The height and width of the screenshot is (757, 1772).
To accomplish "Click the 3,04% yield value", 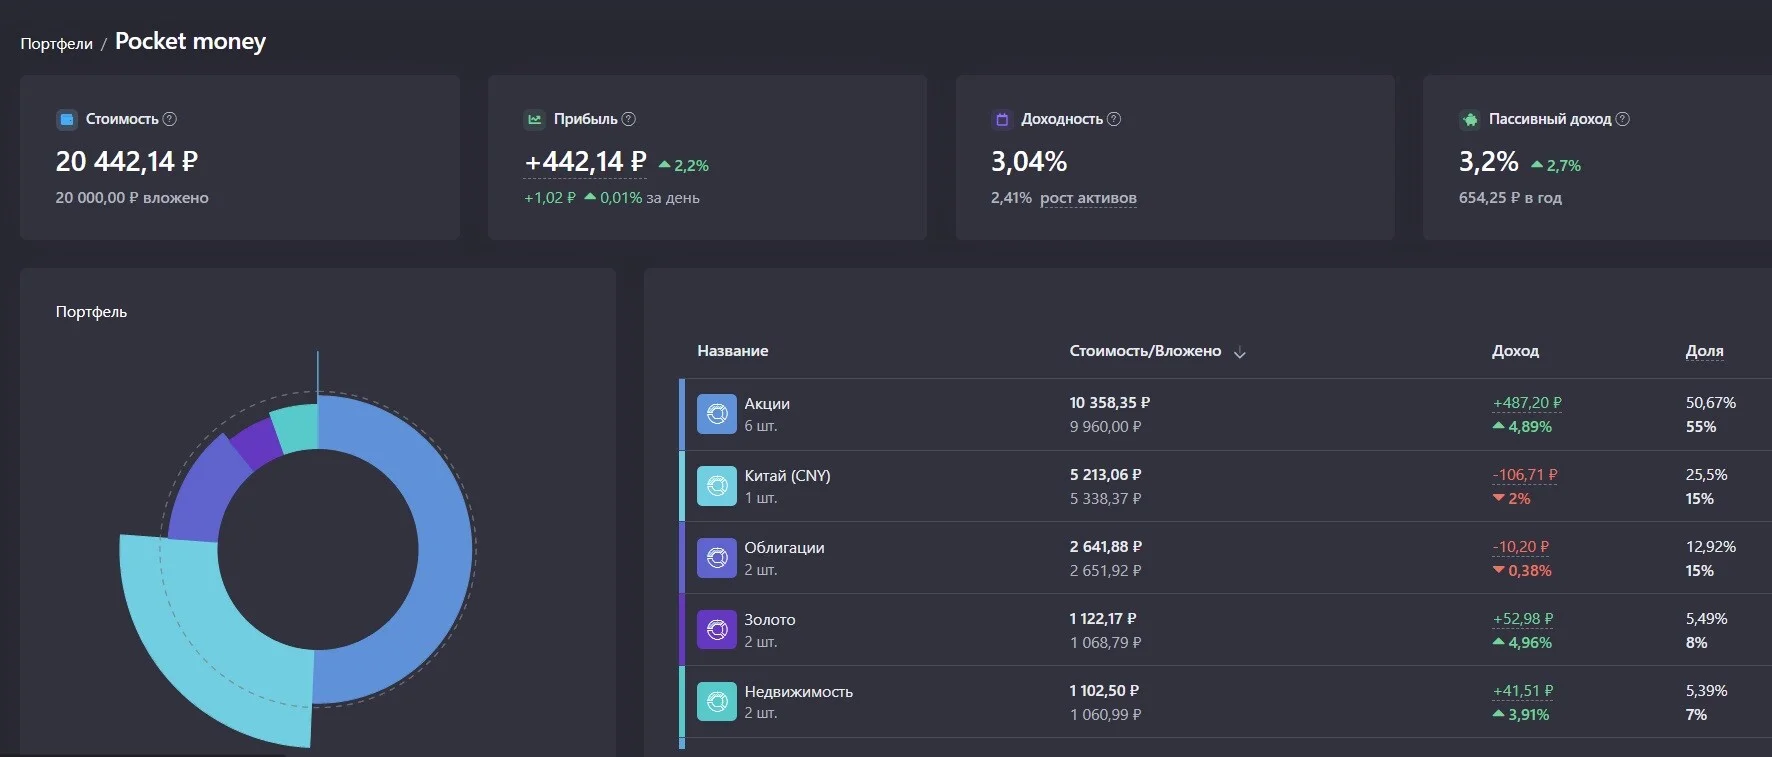I will click(x=1029, y=161).
